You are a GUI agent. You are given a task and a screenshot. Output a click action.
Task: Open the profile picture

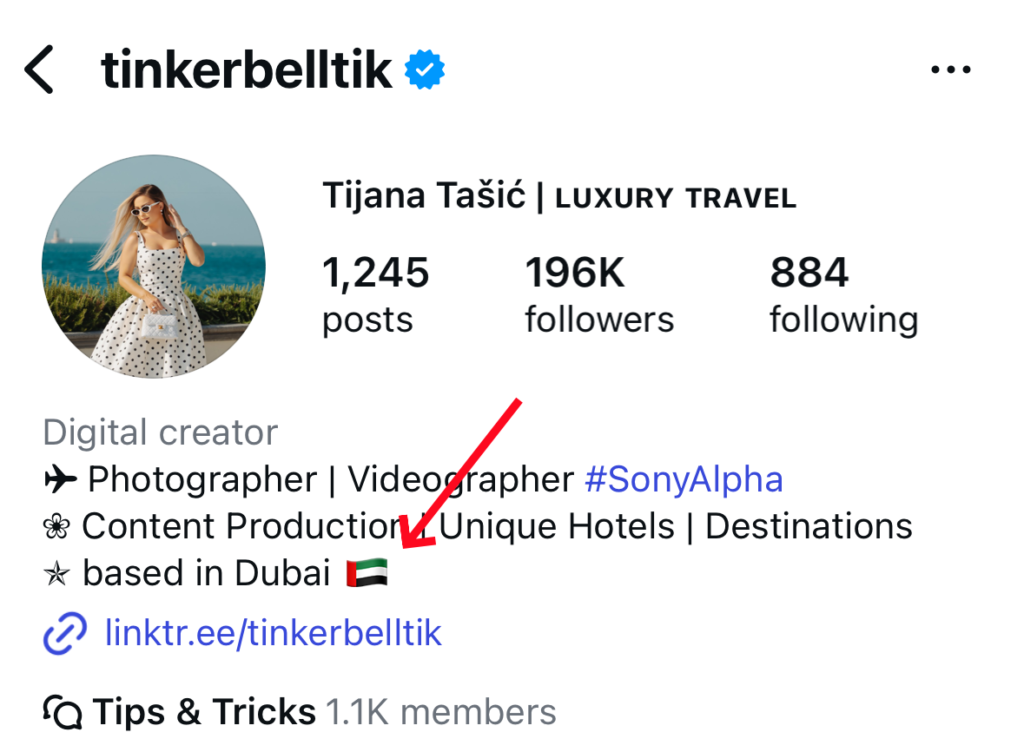[153, 266]
